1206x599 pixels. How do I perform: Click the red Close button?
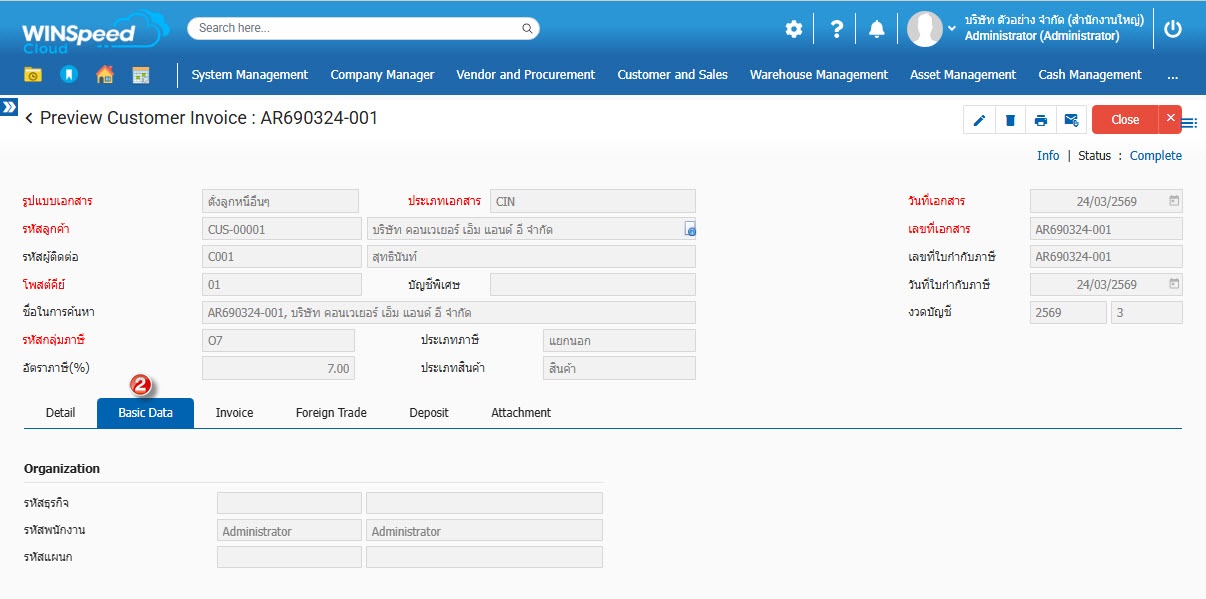pyautogui.click(x=1125, y=120)
